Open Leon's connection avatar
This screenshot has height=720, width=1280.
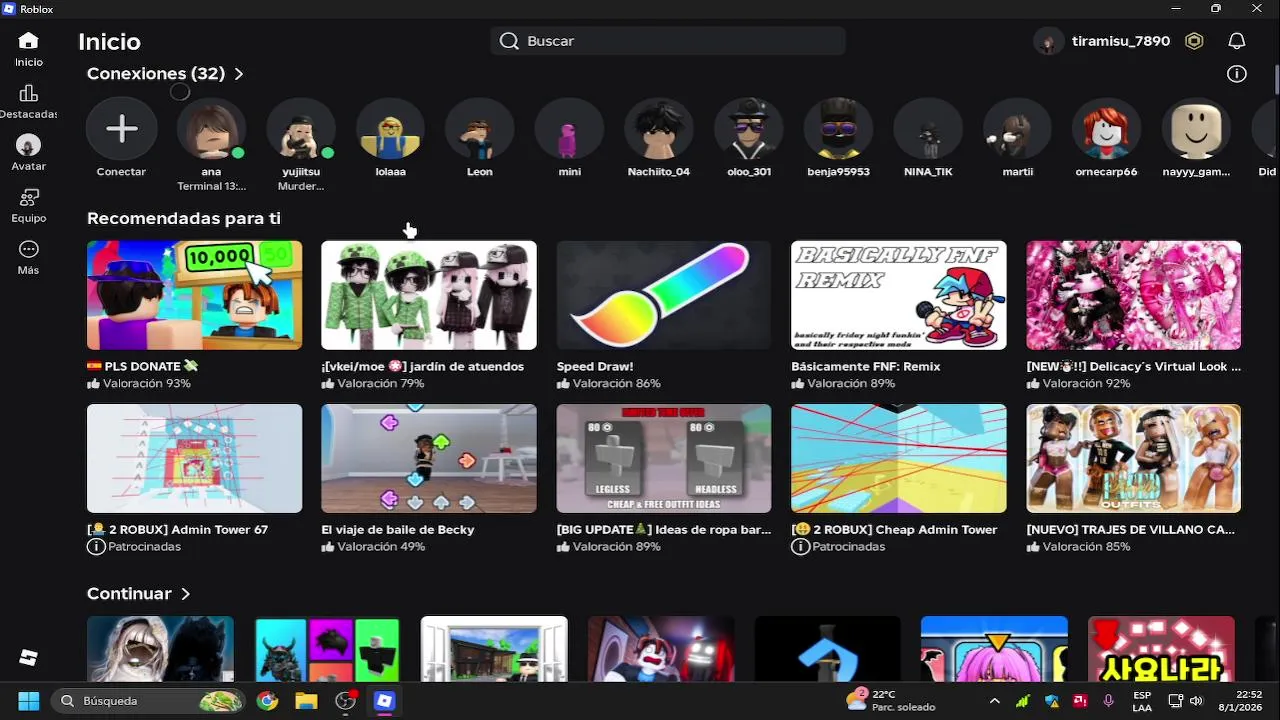480,128
